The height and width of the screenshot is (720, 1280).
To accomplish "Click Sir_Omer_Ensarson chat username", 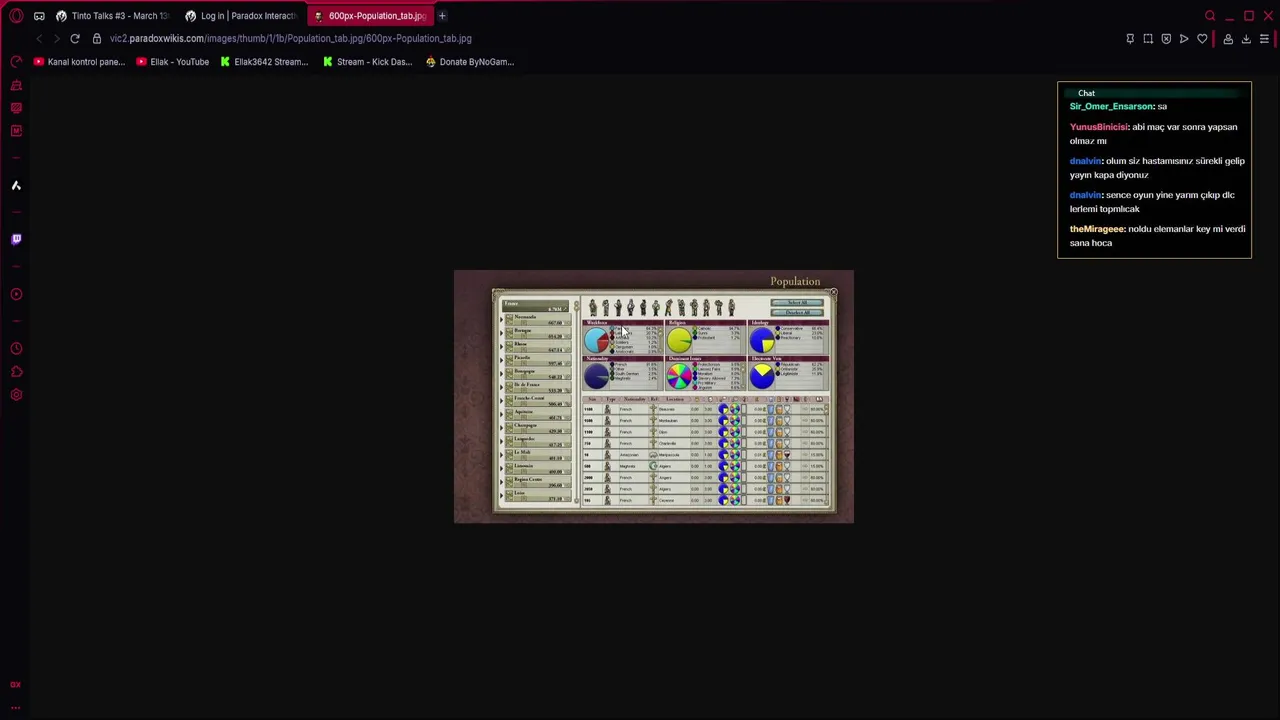I will [1111, 106].
